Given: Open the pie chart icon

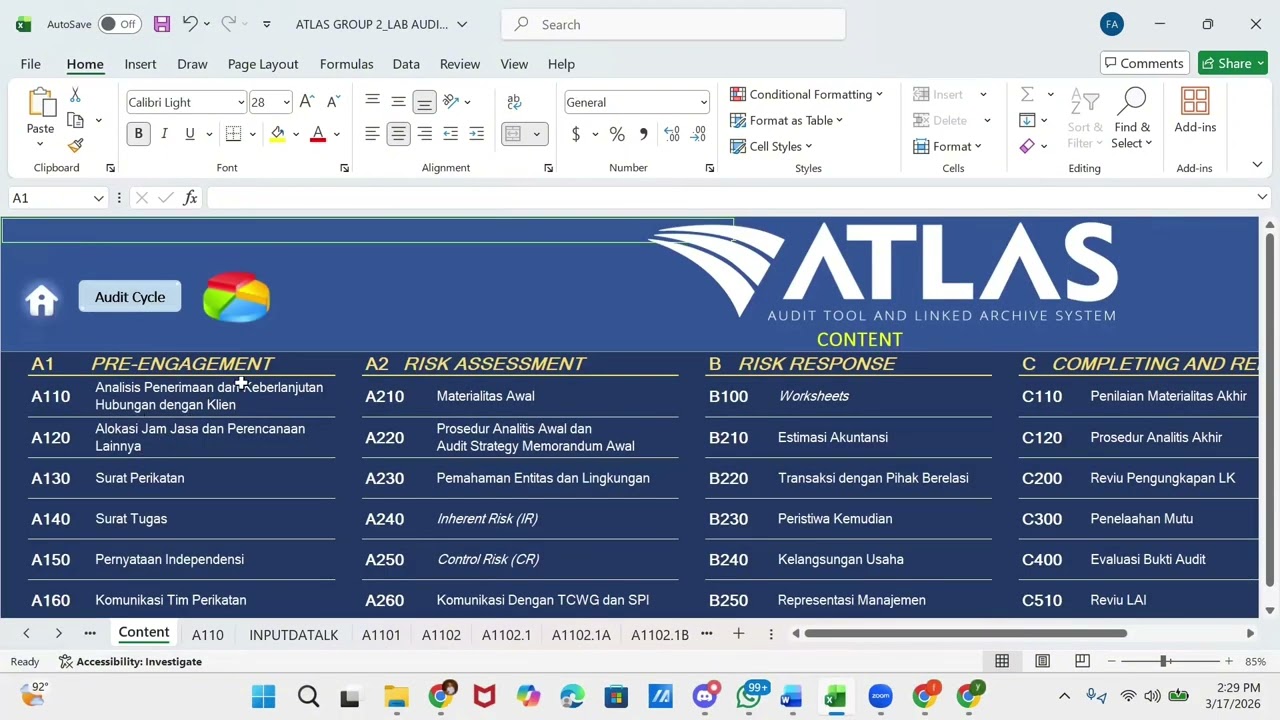Looking at the screenshot, I should click(236, 297).
